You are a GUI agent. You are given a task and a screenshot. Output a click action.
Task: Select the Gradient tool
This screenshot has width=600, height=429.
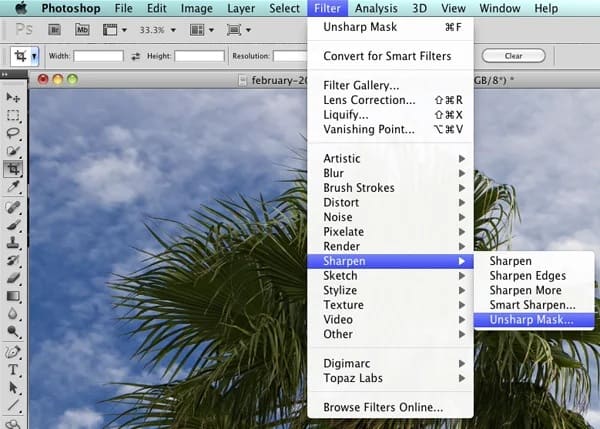point(13,296)
